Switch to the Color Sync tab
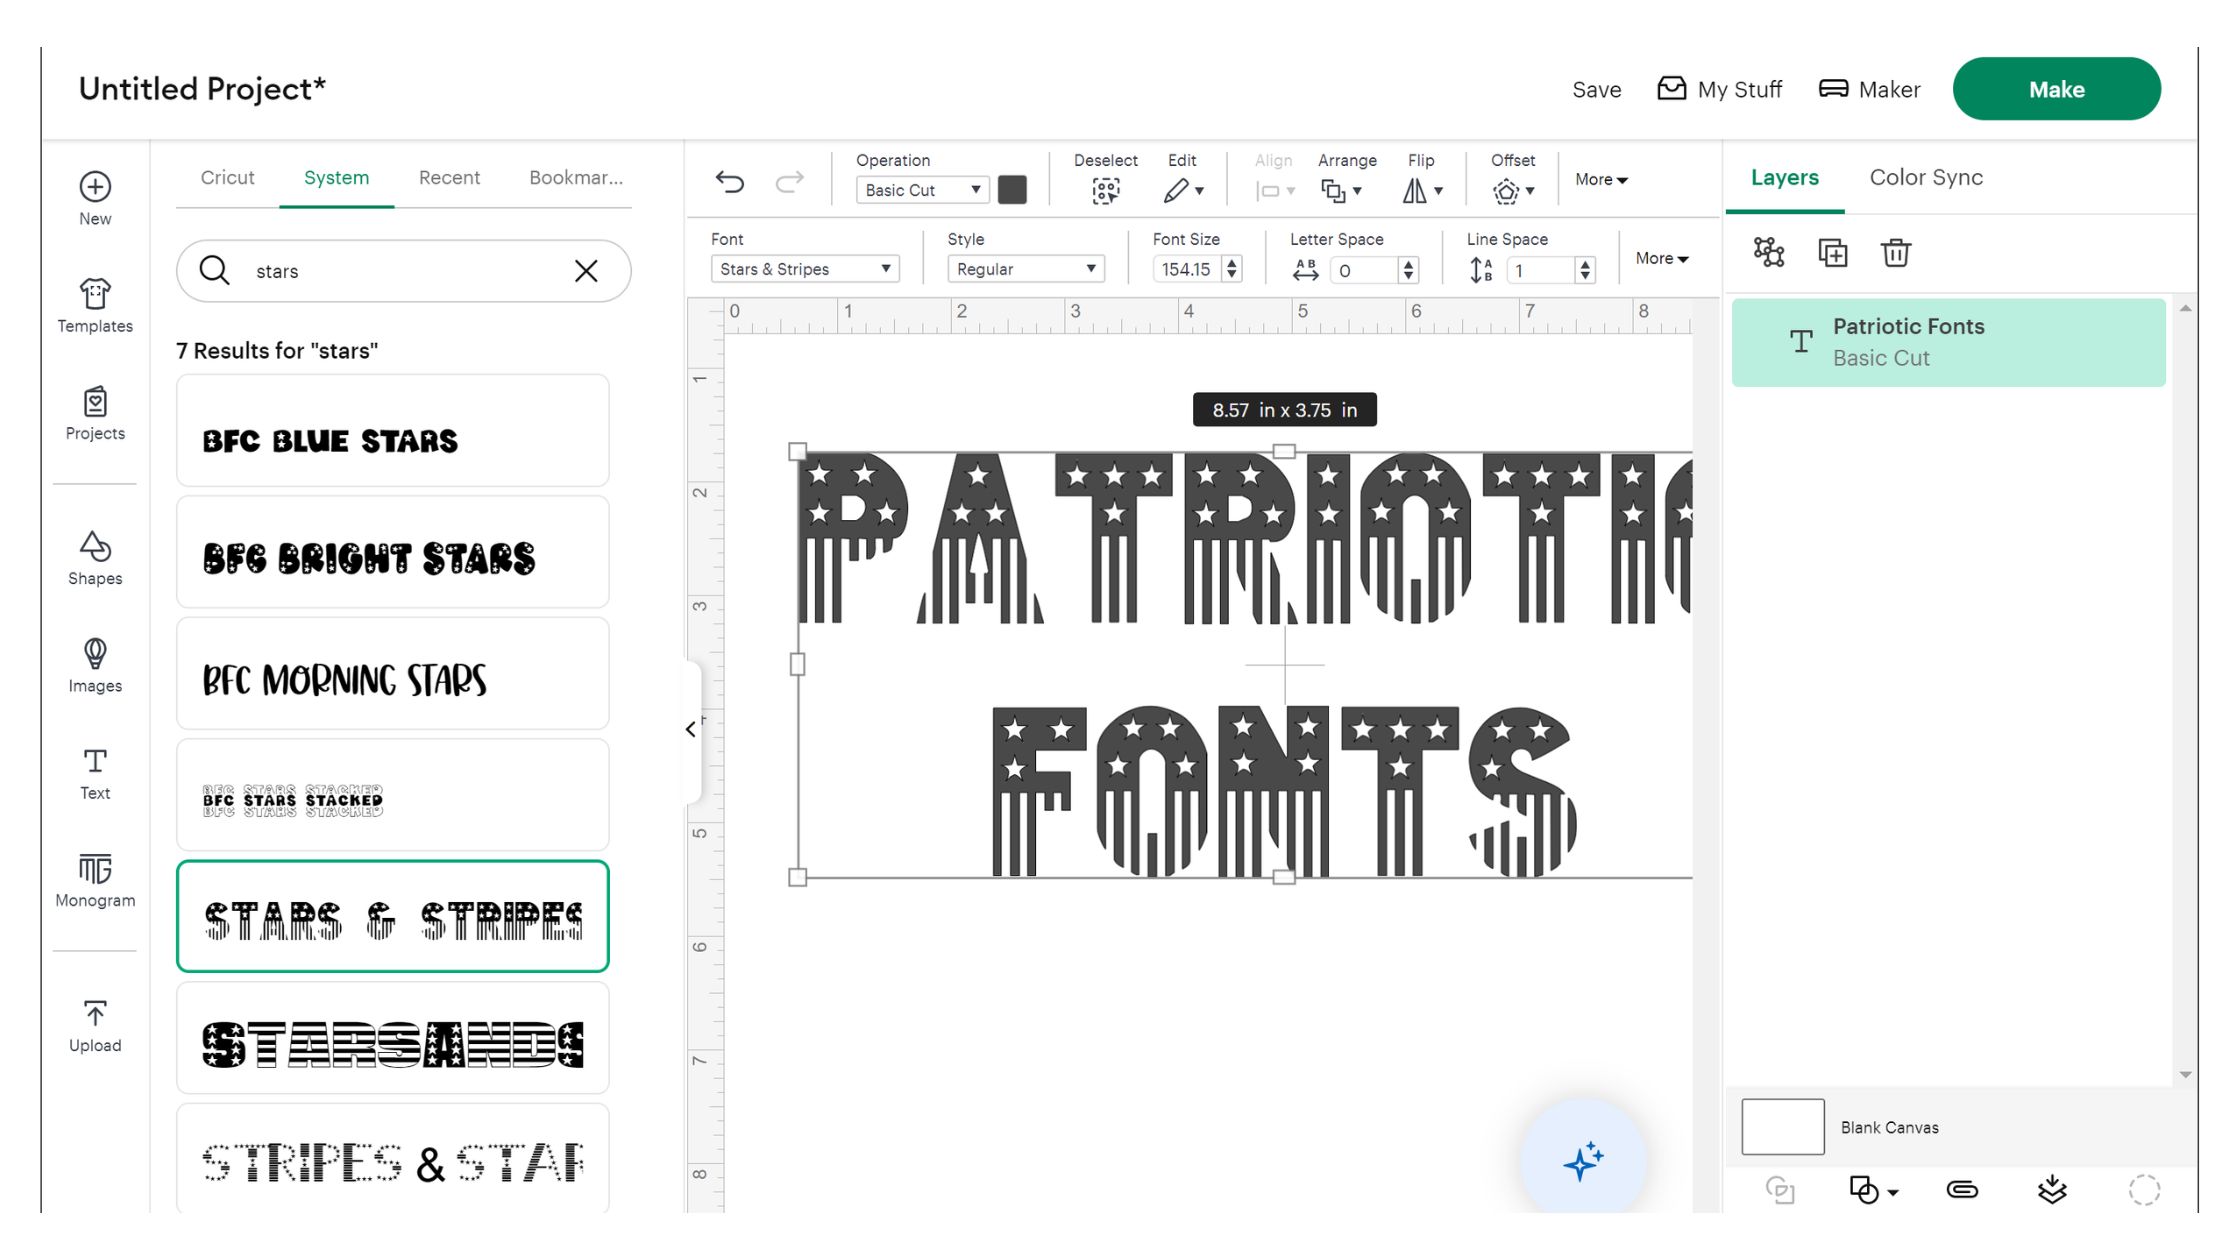 click(x=1925, y=177)
